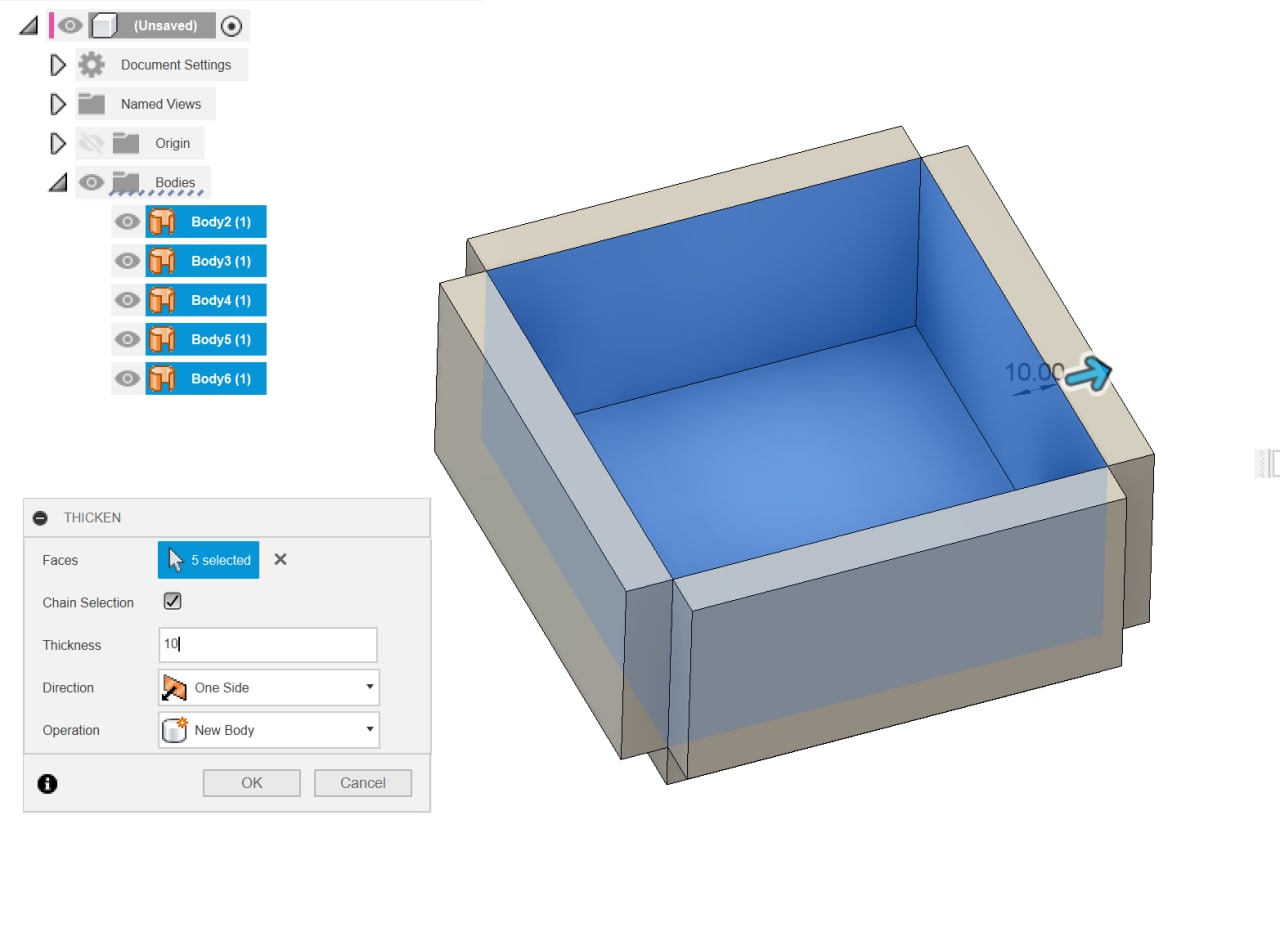Click the Bodies folder icon

(126, 182)
